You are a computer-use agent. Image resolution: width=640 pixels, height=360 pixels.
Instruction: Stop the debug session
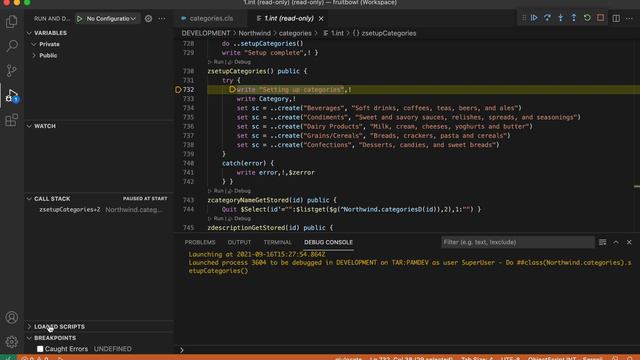[600, 18]
